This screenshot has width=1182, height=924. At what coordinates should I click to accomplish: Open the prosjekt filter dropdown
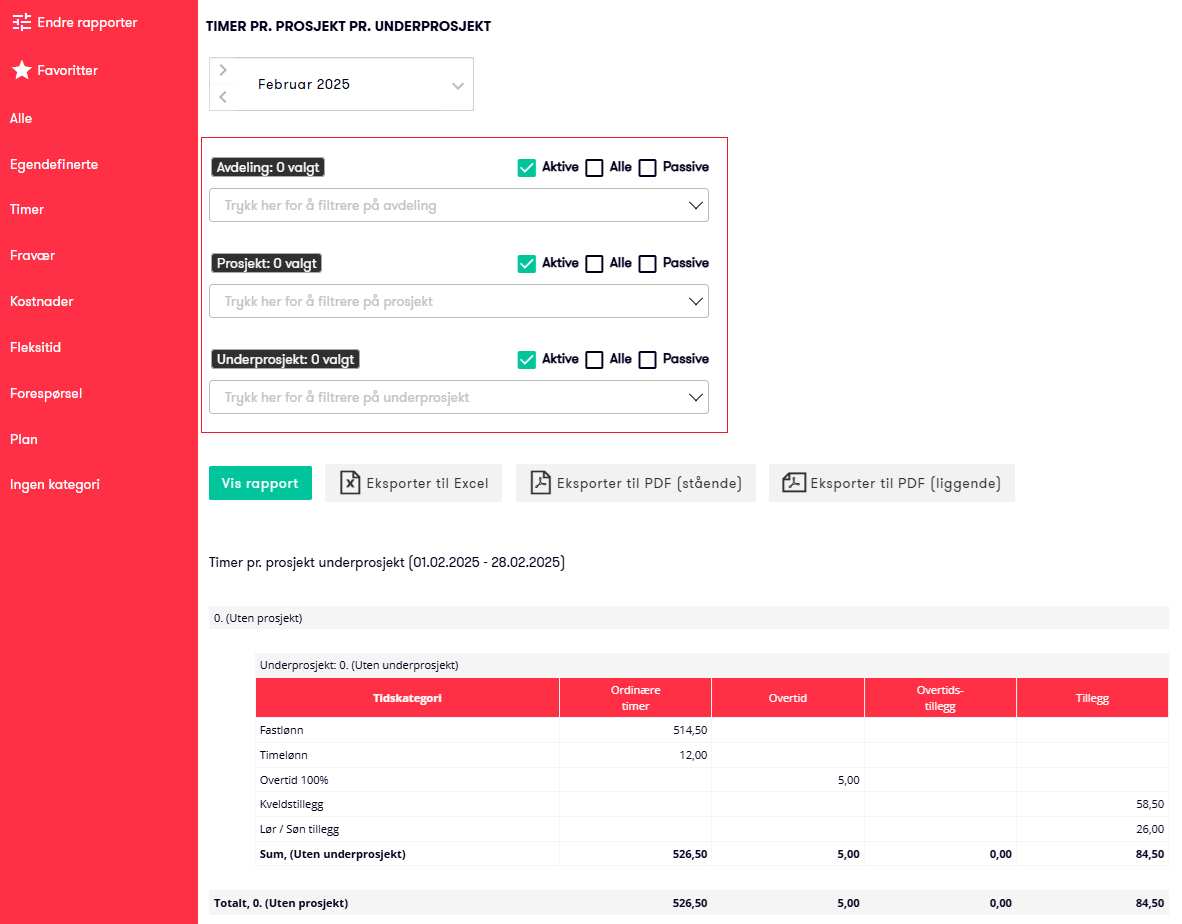(458, 301)
